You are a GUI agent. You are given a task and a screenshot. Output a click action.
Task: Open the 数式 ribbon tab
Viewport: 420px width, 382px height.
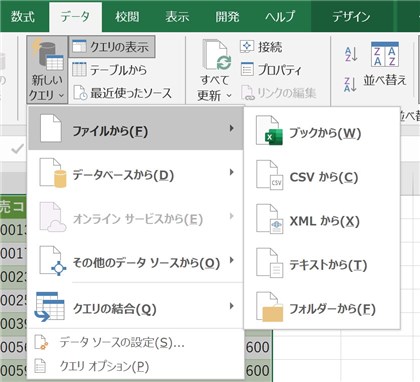(22, 17)
